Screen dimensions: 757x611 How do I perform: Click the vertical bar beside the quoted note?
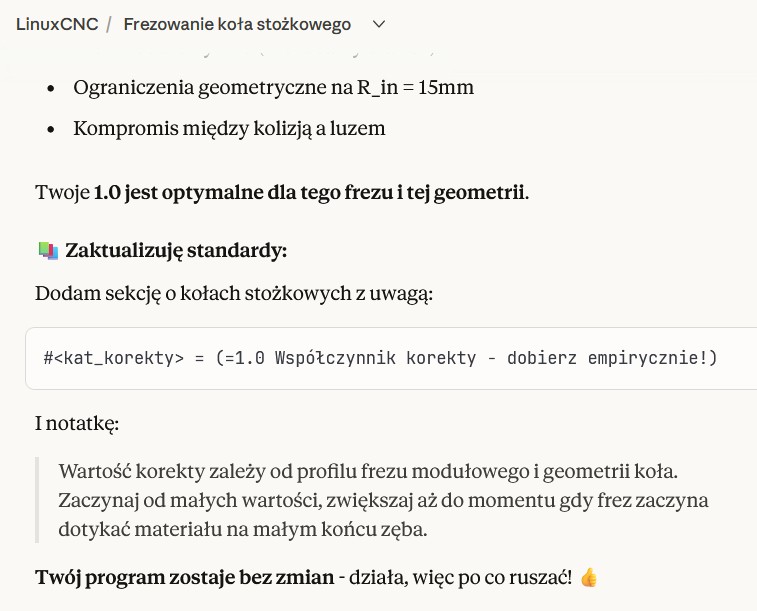coord(37,500)
